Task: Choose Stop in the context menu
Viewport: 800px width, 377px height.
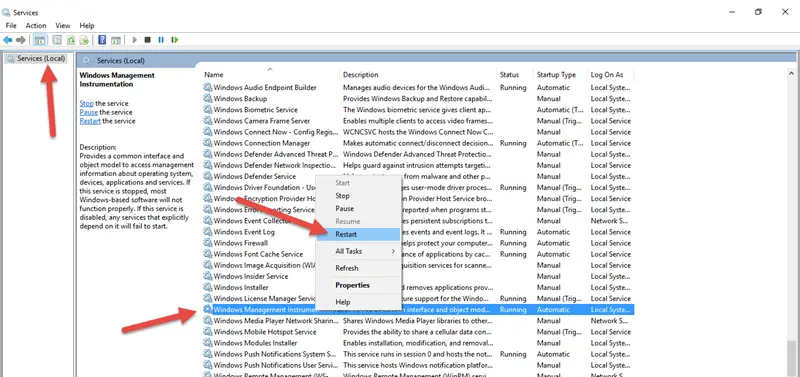Action: click(358, 196)
